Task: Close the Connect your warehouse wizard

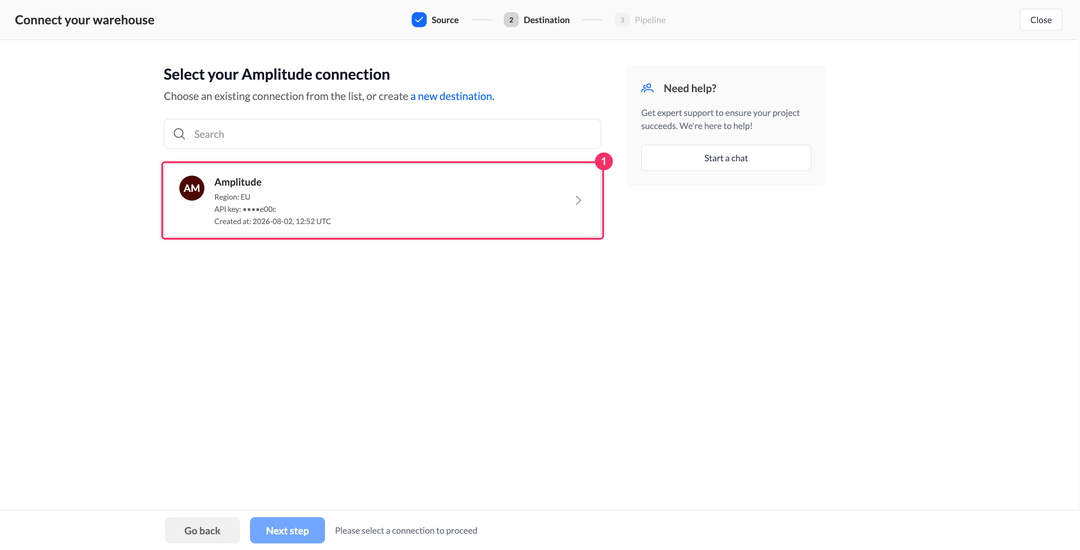Action: click(x=1041, y=20)
